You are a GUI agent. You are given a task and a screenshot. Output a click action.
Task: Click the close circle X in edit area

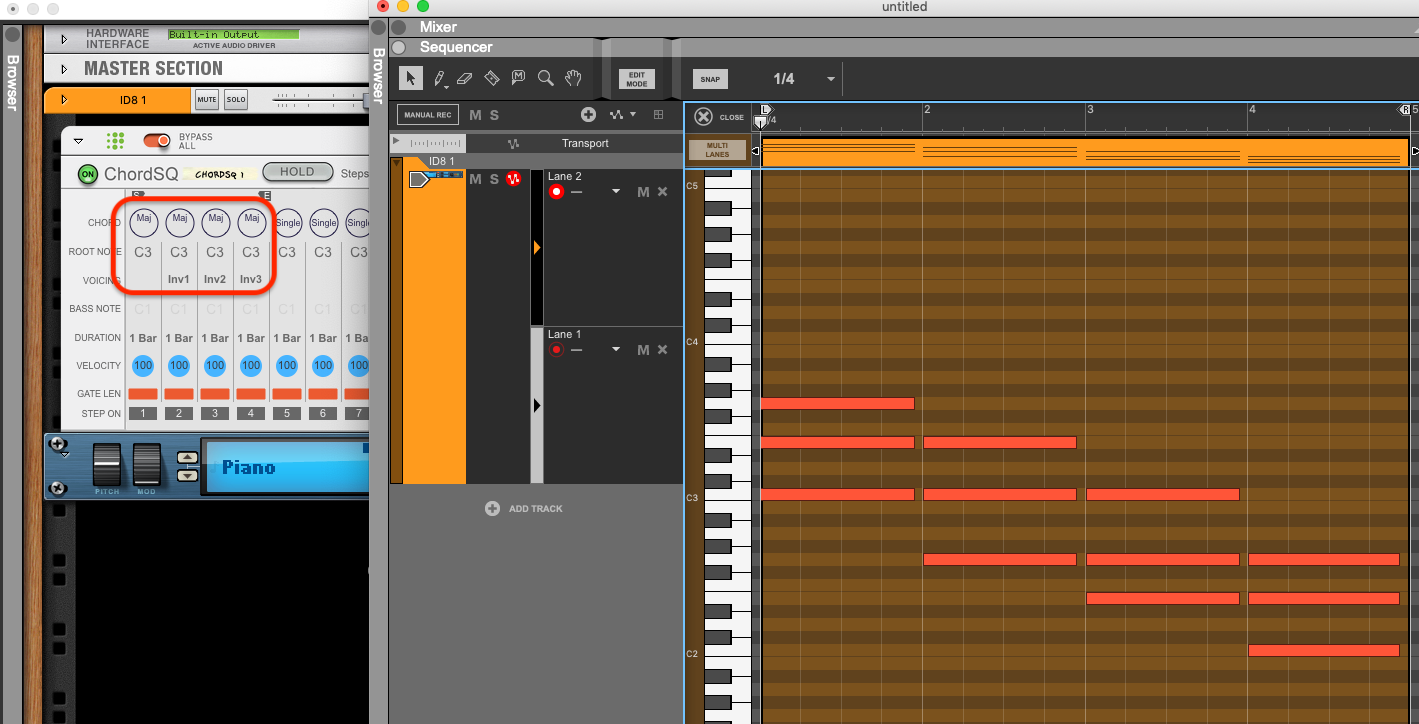pyautogui.click(x=703, y=117)
